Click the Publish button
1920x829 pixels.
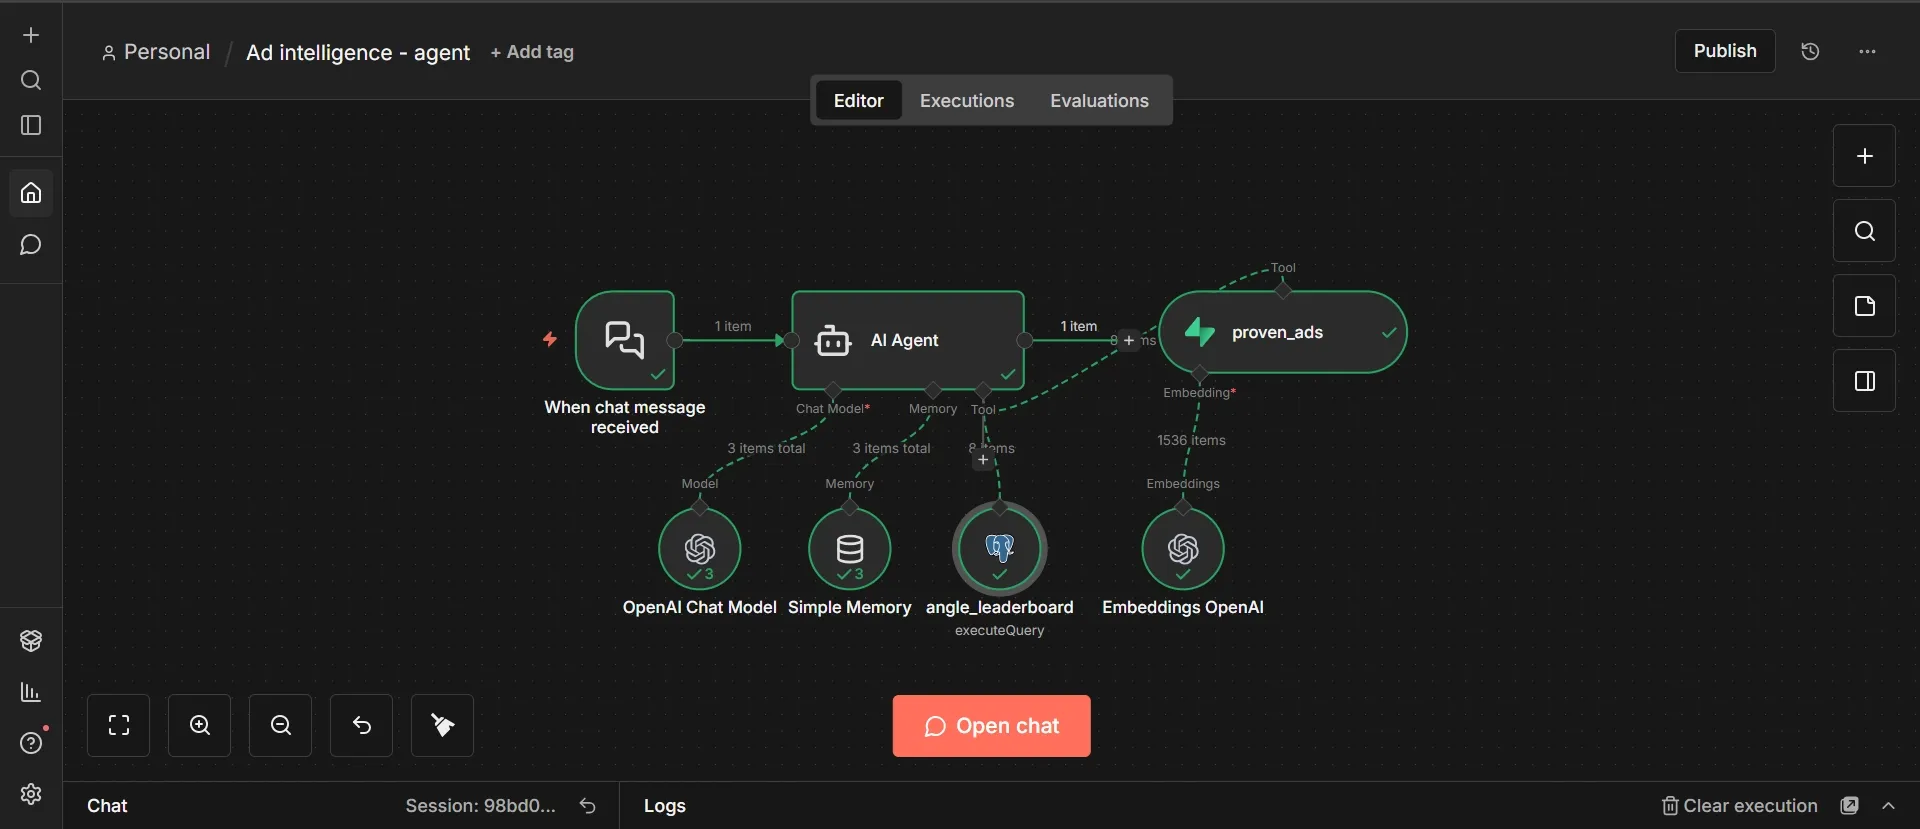click(x=1725, y=51)
